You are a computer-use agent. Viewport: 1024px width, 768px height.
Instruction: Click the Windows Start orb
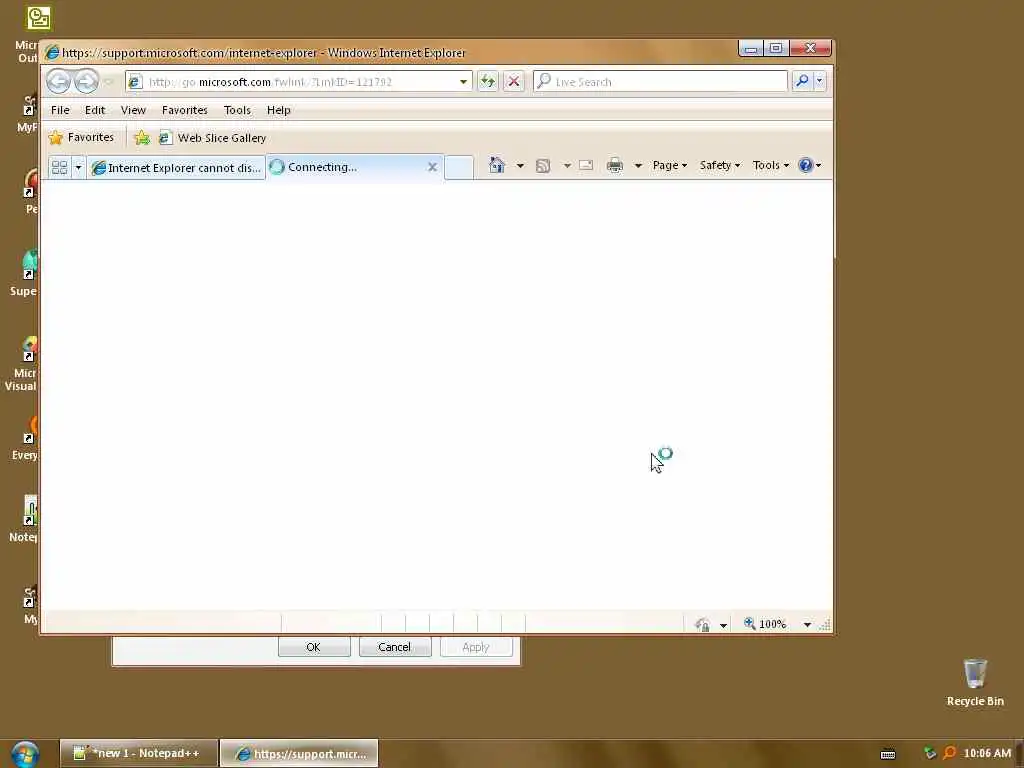25,754
